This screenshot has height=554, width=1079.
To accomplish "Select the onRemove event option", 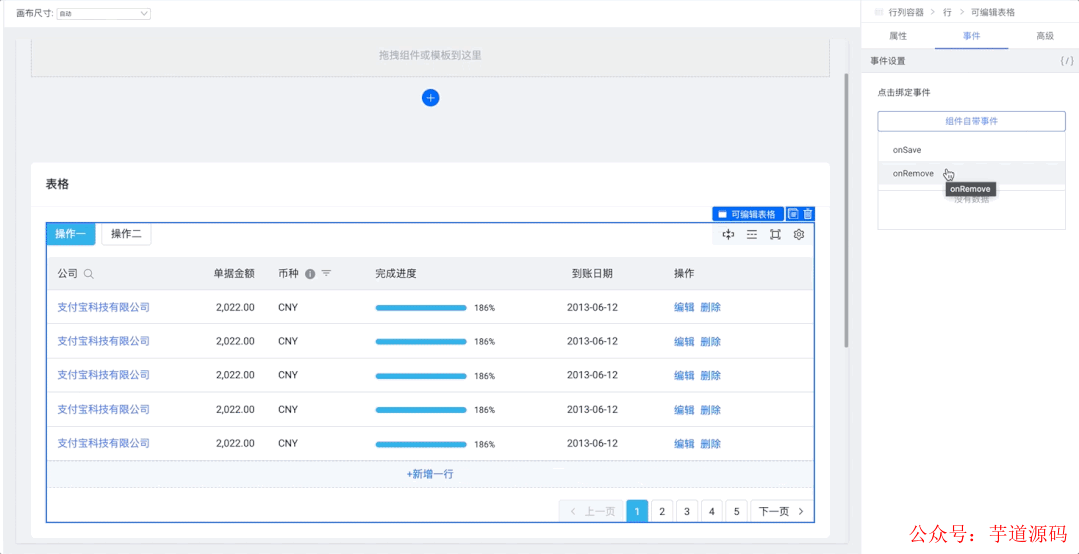I will tap(971, 173).
